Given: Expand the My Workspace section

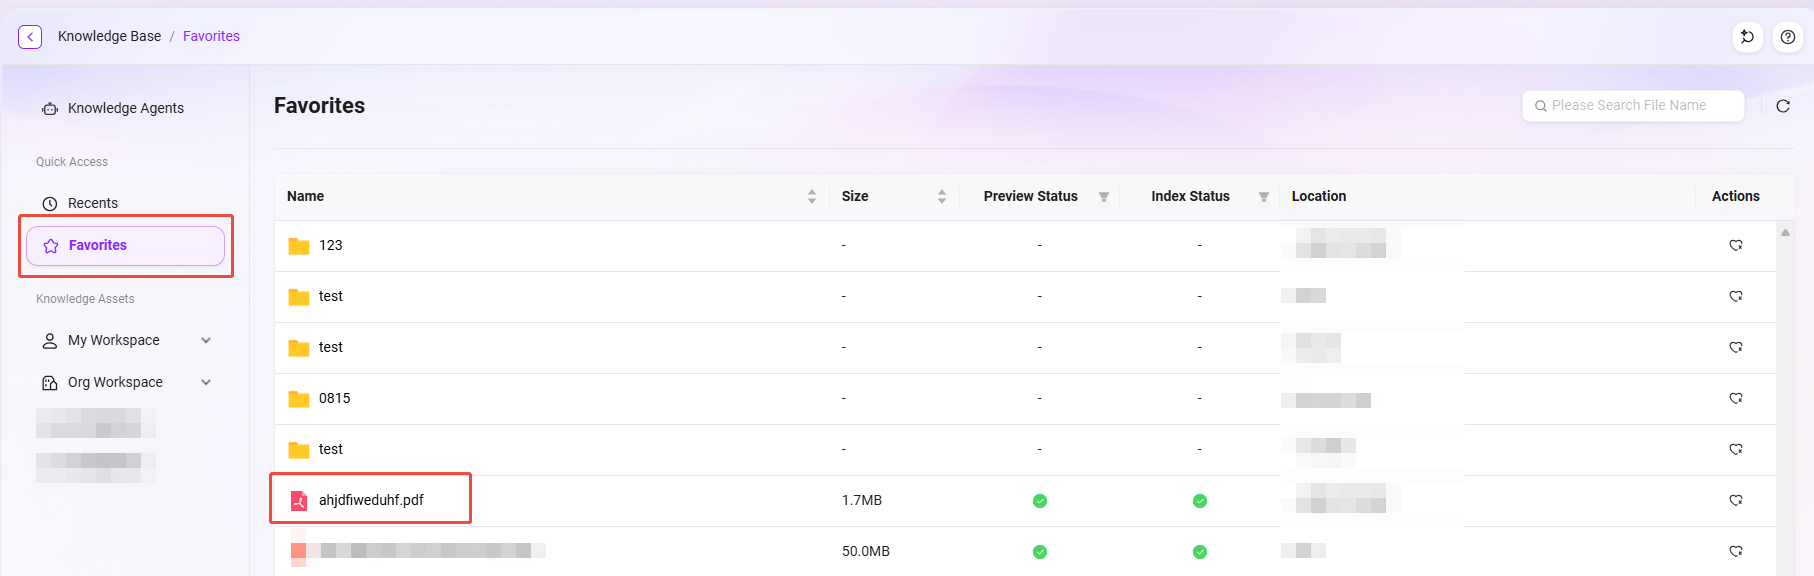Looking at the screenshot, I should click(x=206, y=340).
